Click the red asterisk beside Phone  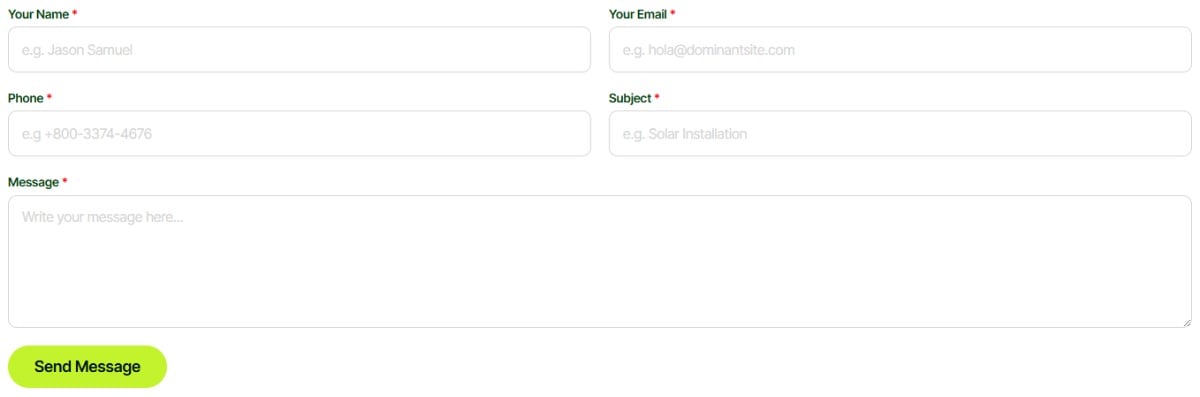point(50,97)
